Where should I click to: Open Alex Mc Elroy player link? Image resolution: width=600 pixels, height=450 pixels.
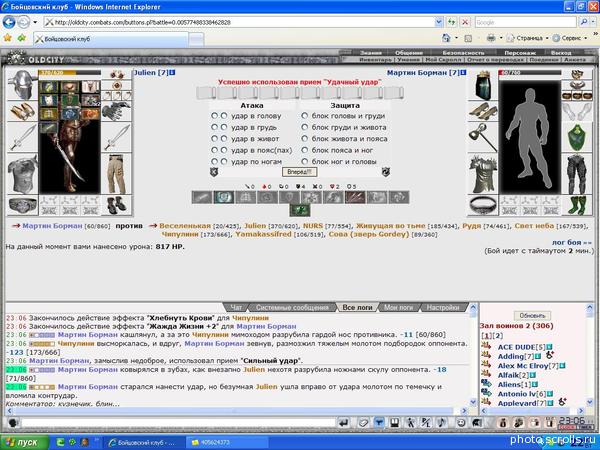523,365
